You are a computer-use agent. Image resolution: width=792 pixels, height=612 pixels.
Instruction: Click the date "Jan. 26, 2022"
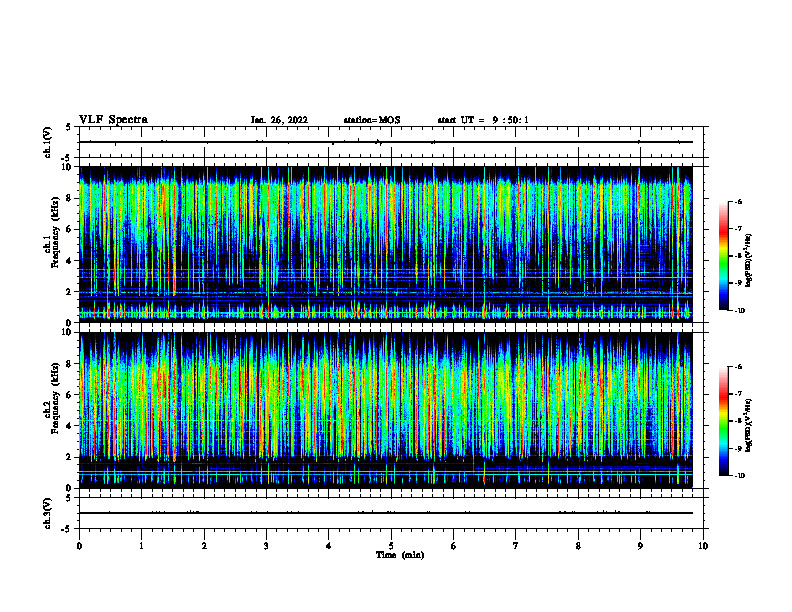(279, 120)
